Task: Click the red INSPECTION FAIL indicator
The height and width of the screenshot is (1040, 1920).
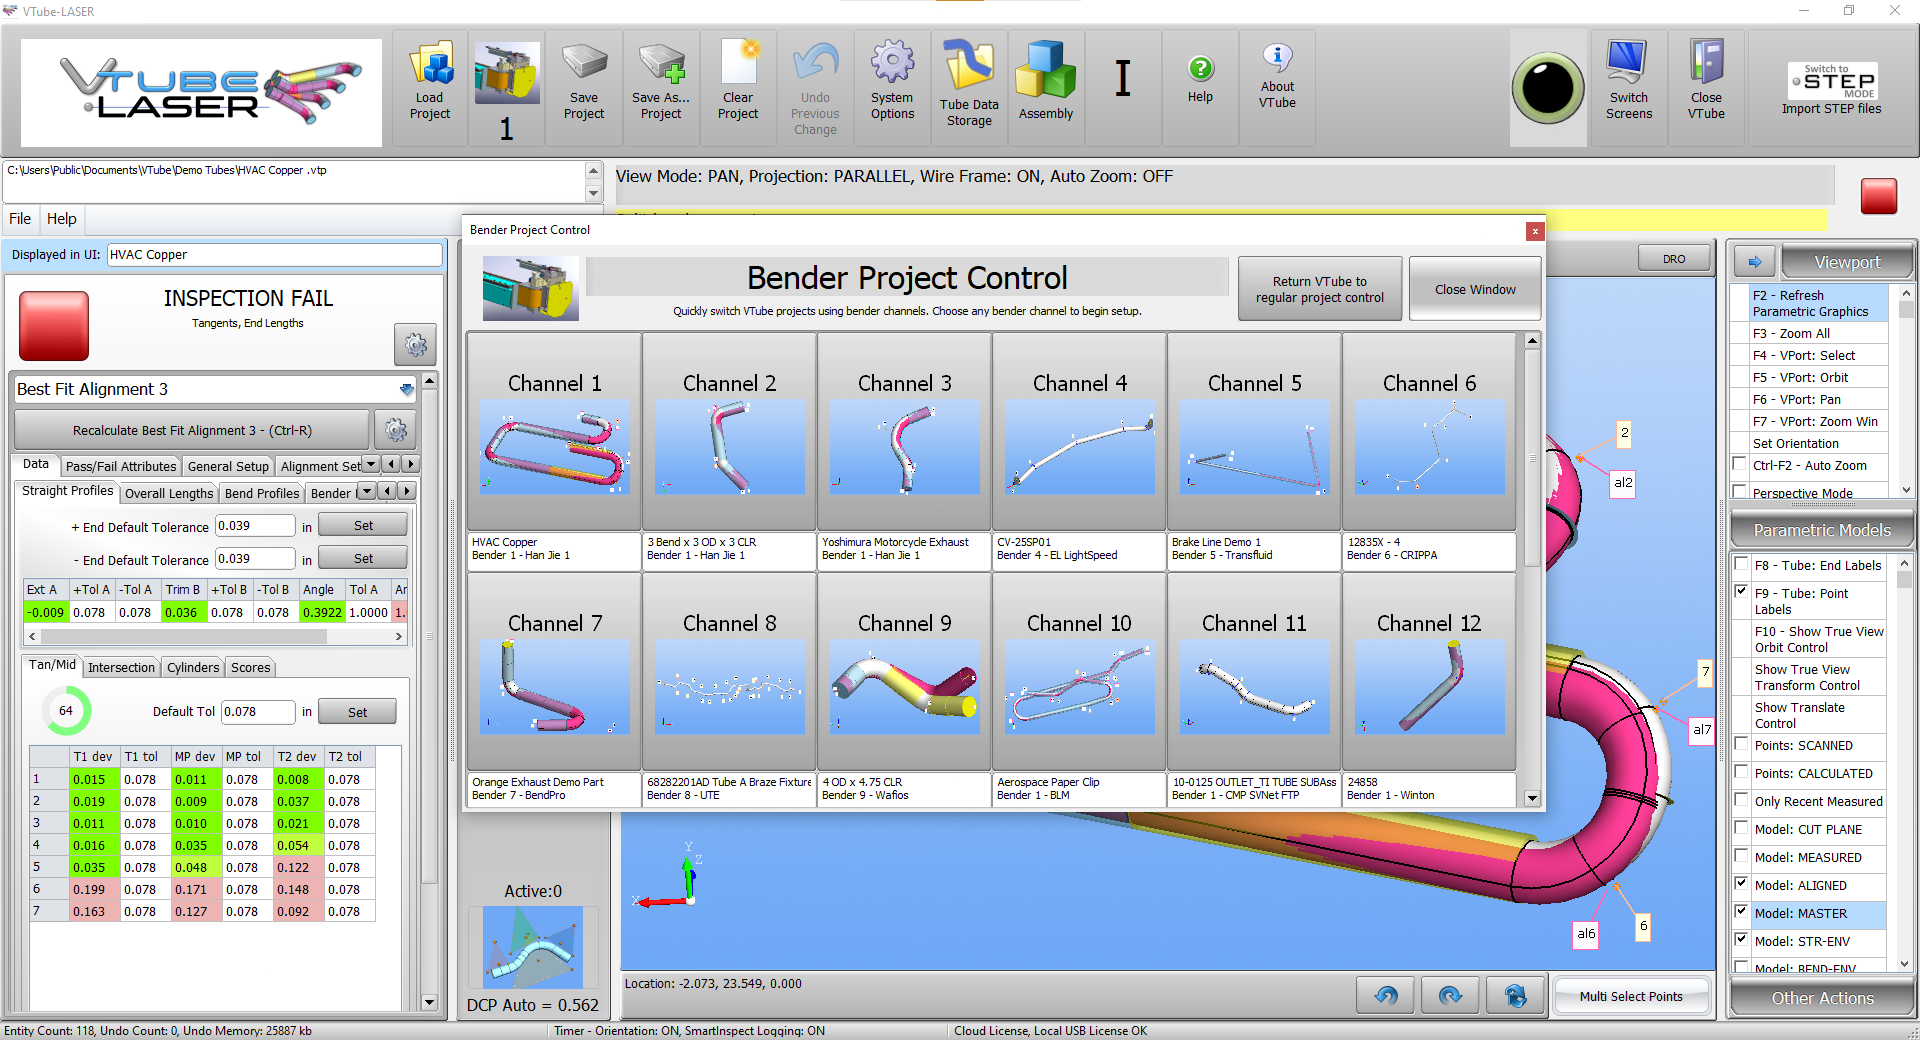Action: (x=54, y=326)
